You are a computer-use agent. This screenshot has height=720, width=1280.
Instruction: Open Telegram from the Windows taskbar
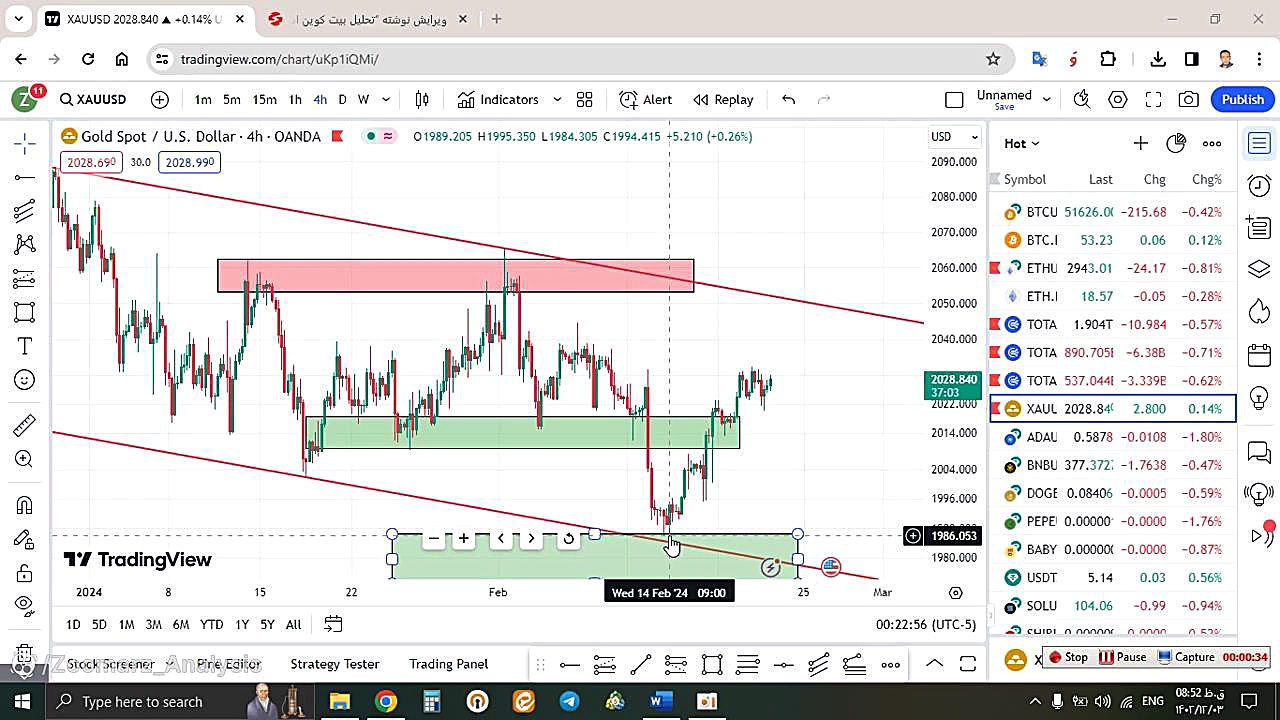point(569,701)
